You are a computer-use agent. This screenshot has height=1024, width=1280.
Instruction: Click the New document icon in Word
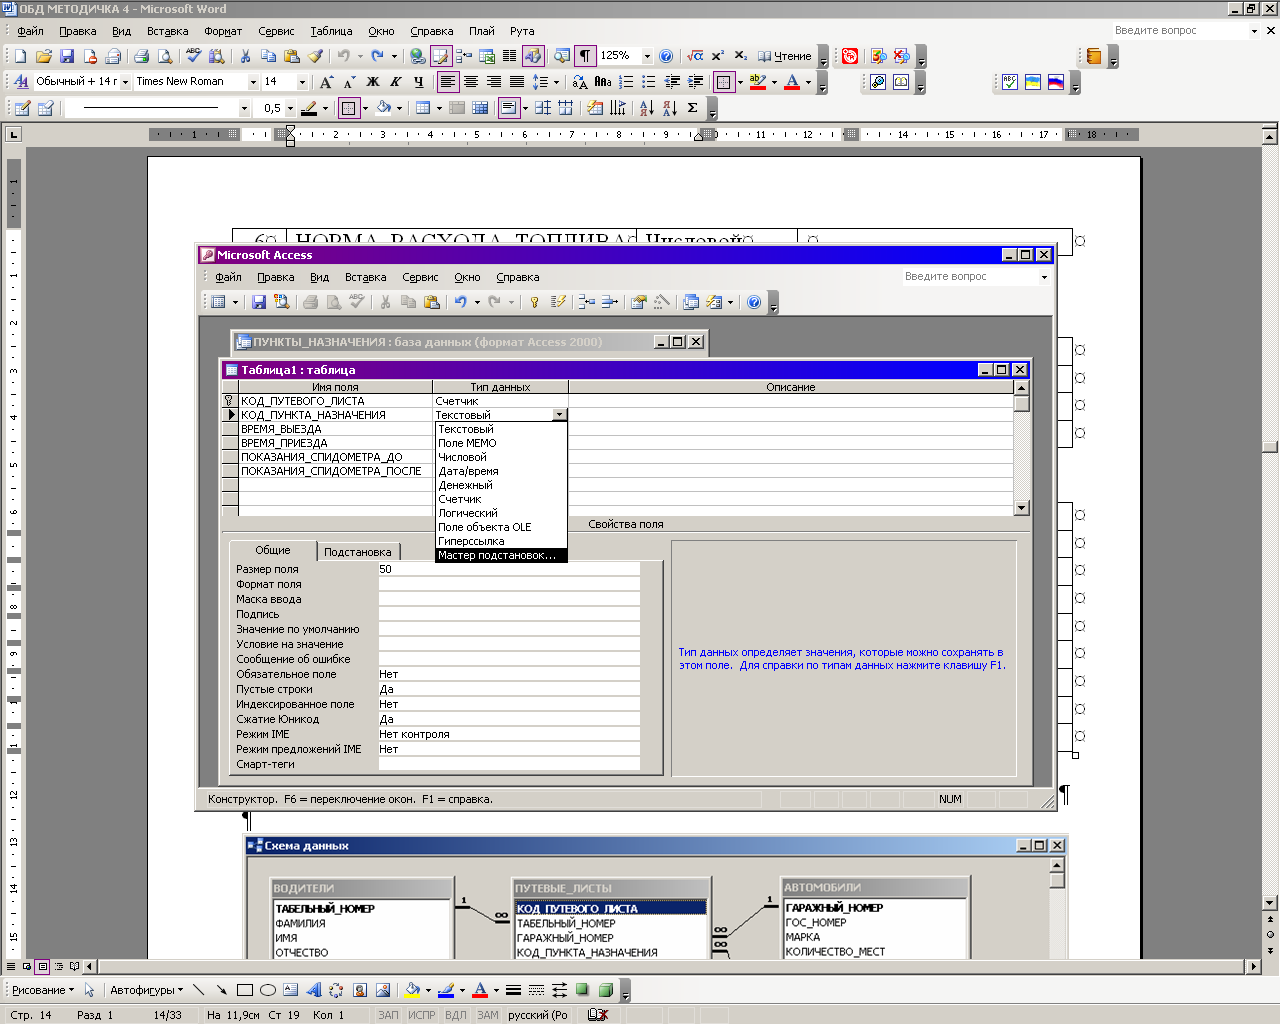[x=20, y=56]
